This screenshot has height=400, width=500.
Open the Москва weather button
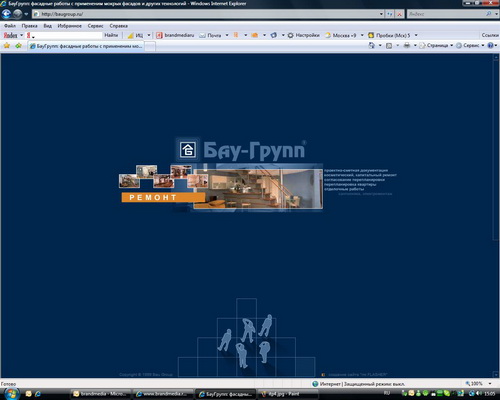tap(341, 35)
